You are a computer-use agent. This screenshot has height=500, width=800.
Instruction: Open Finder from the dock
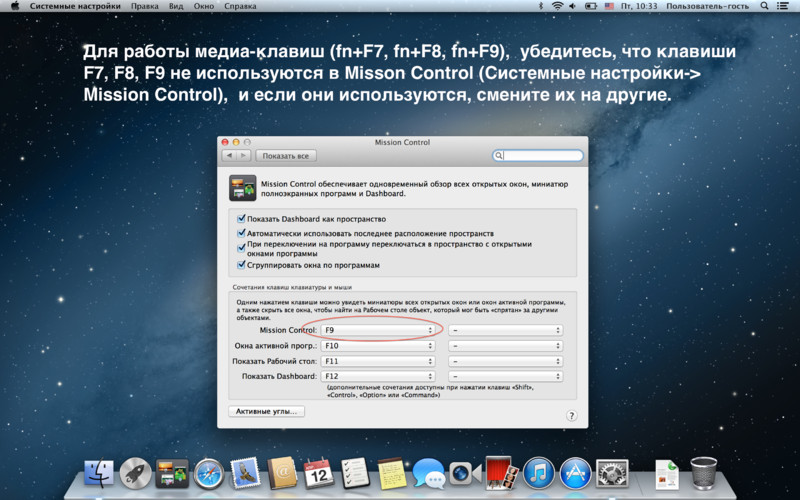(100, 473)
